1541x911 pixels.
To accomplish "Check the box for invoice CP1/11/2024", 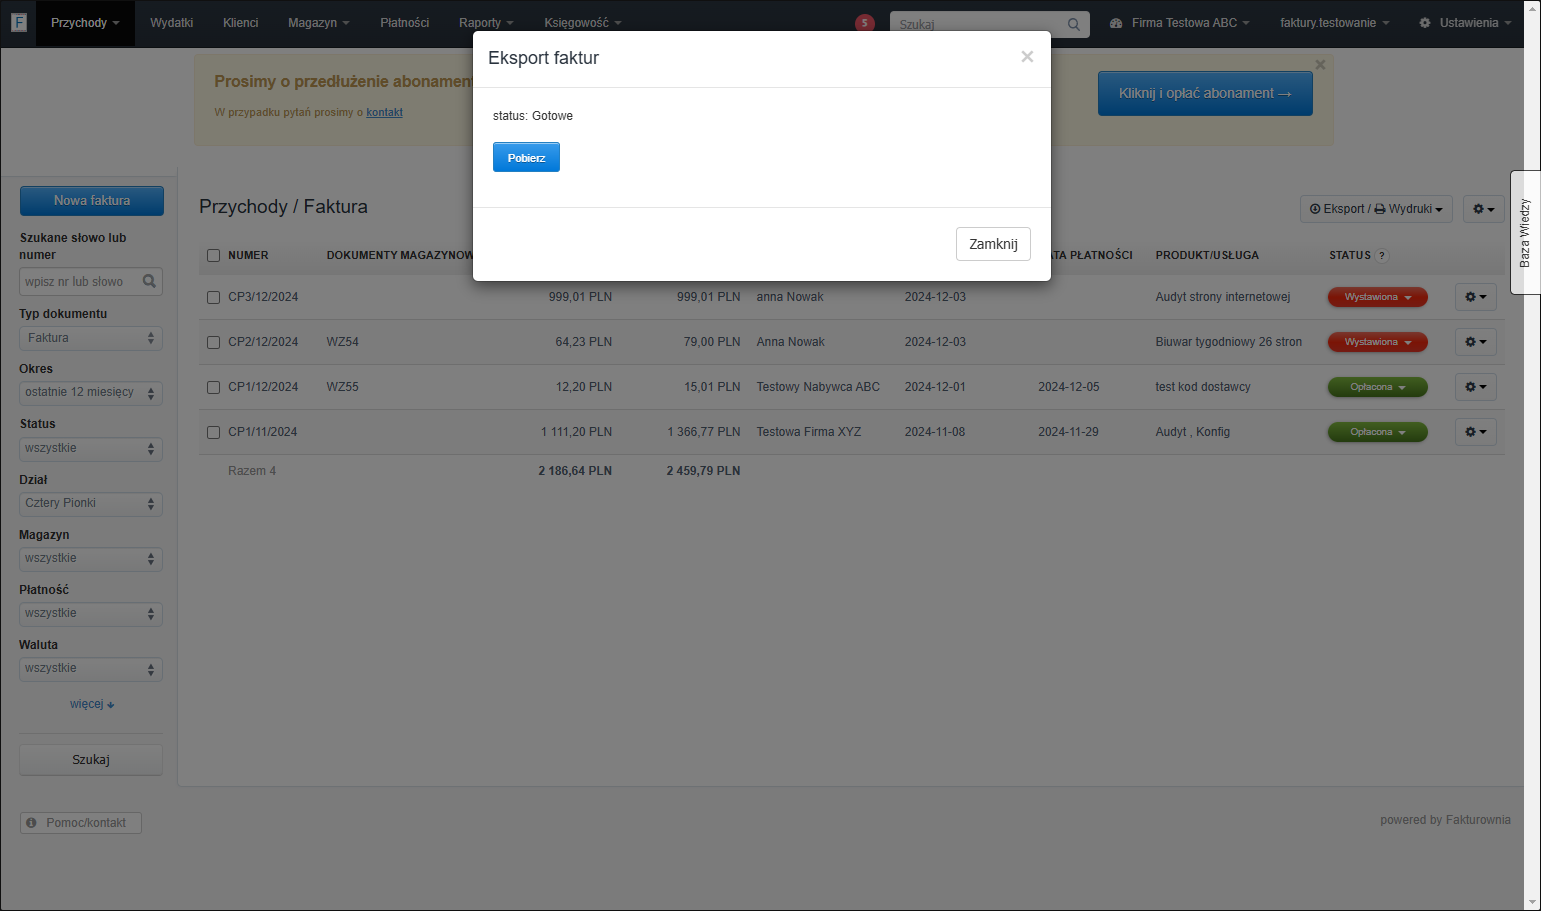I will click(213, 432).
